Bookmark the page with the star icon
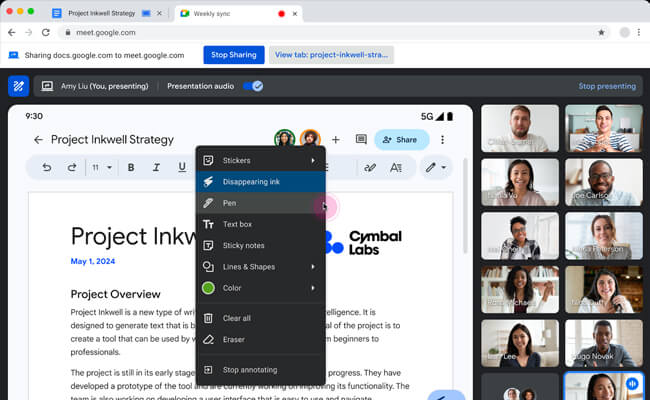This screenshot has height=400, width=650. click(x=601, y=32)
